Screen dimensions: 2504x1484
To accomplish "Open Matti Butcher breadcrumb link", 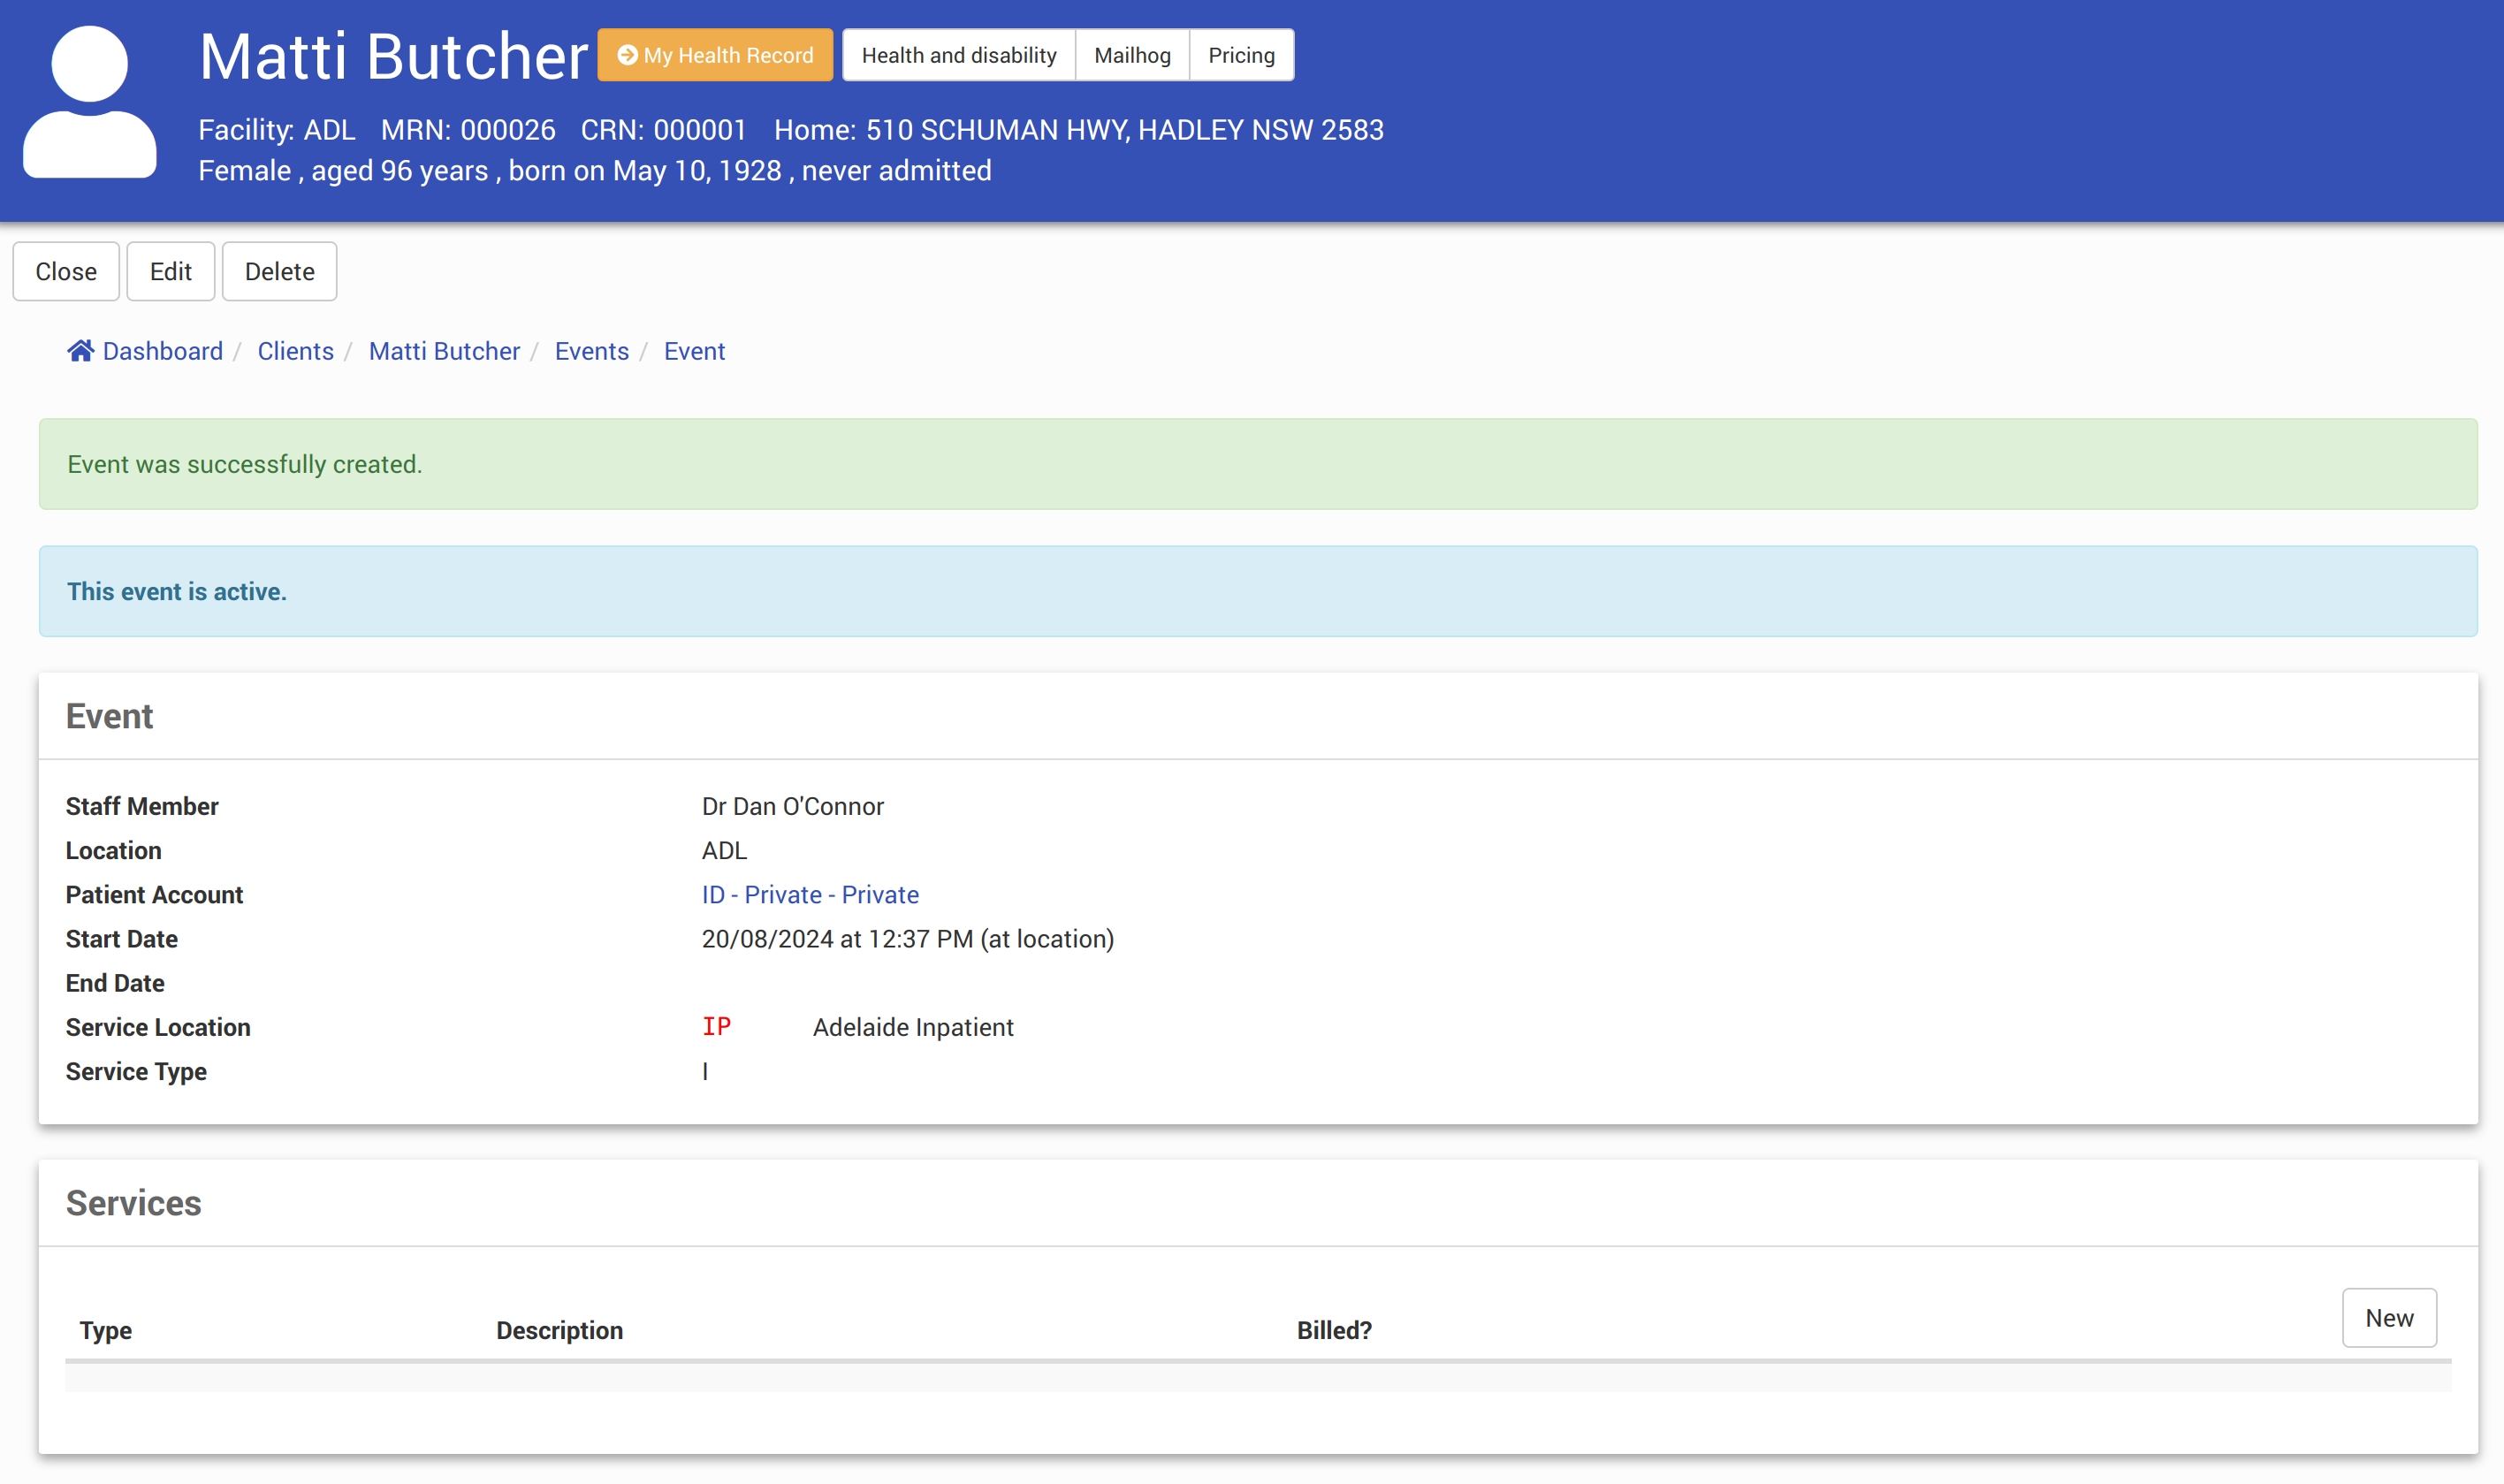I will [444, 351].
